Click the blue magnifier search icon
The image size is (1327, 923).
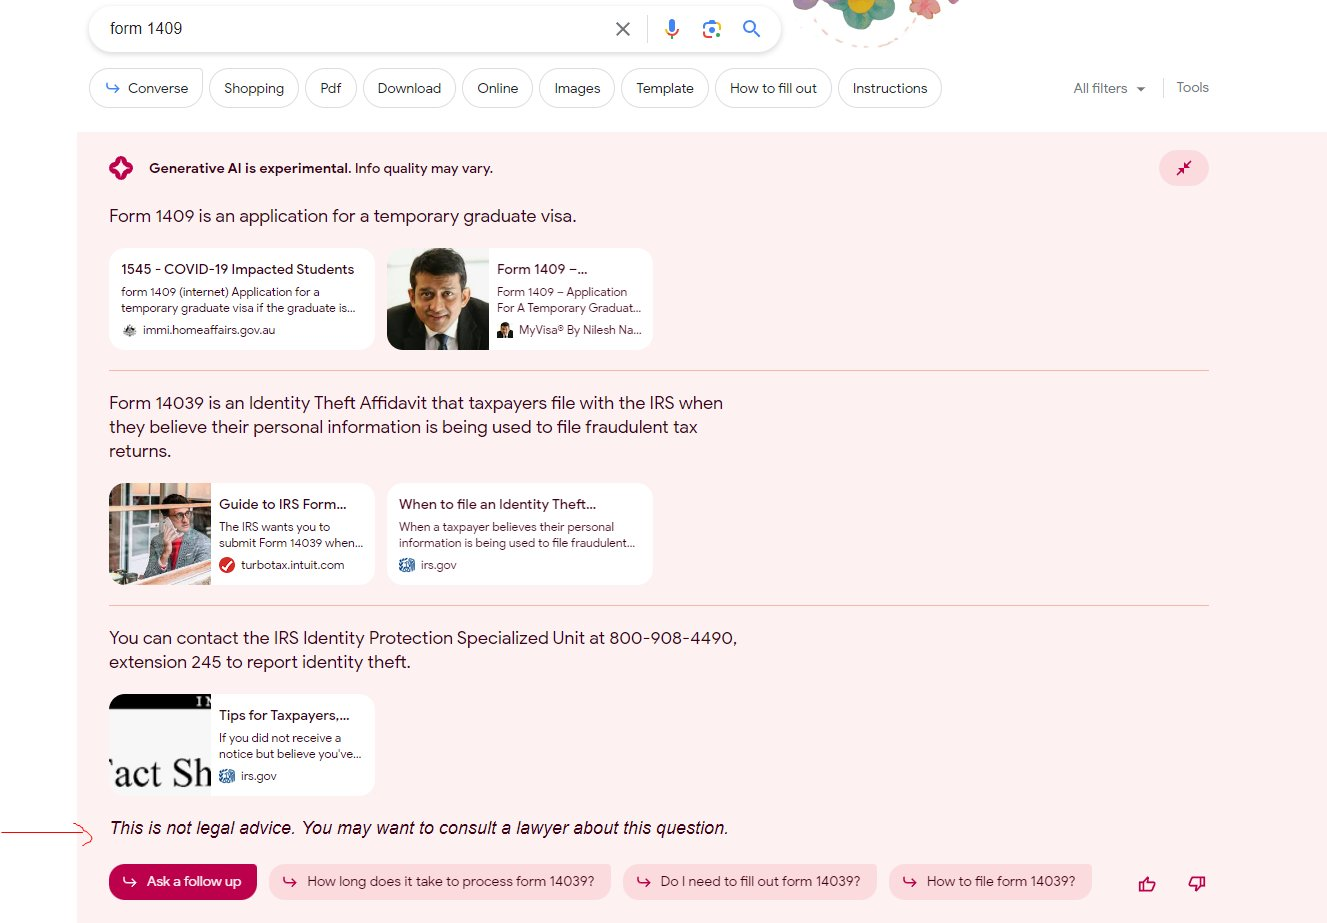752,29
